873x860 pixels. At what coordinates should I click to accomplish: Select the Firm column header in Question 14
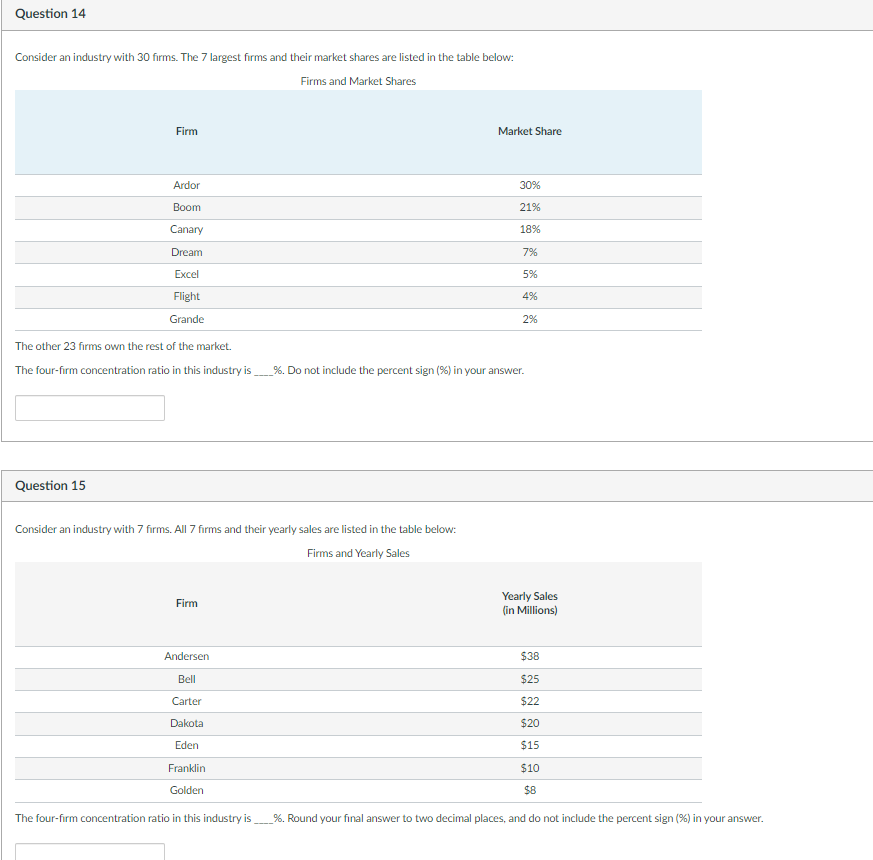click(x=186, y=130)
